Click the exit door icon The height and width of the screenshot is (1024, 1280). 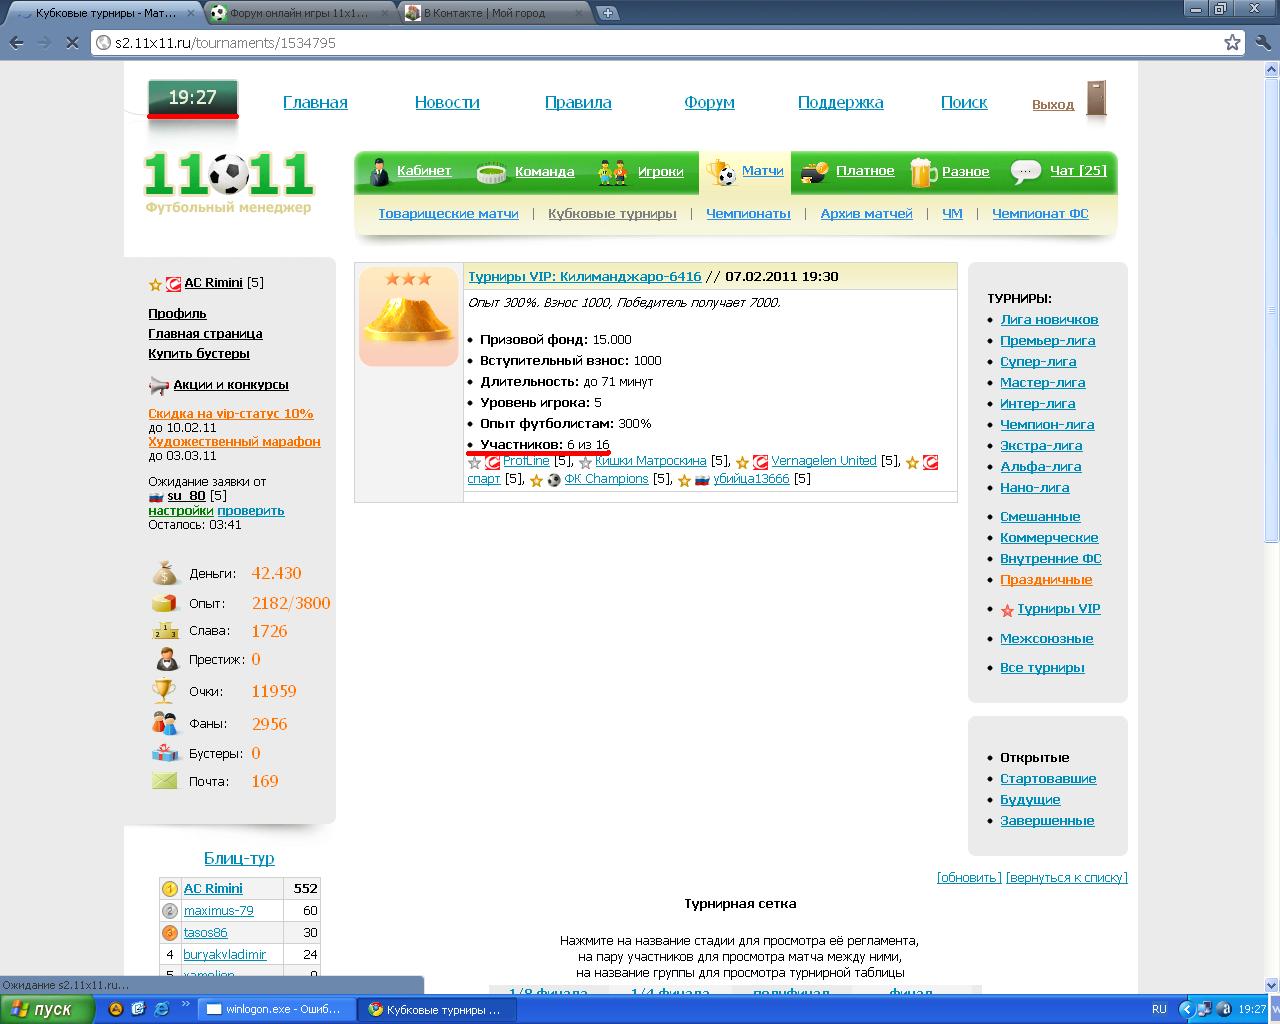tap(1096, 99)
